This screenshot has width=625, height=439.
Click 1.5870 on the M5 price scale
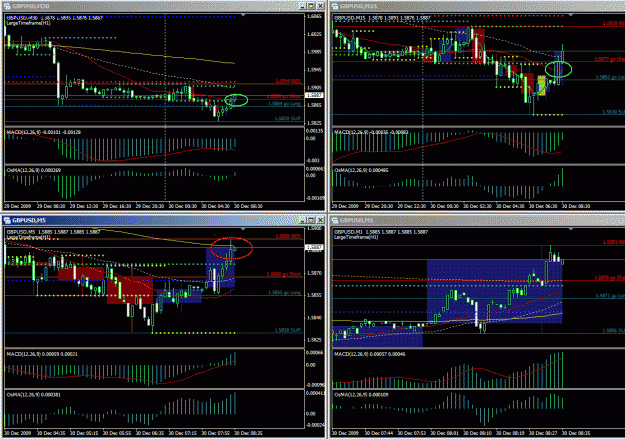(314, 274)
